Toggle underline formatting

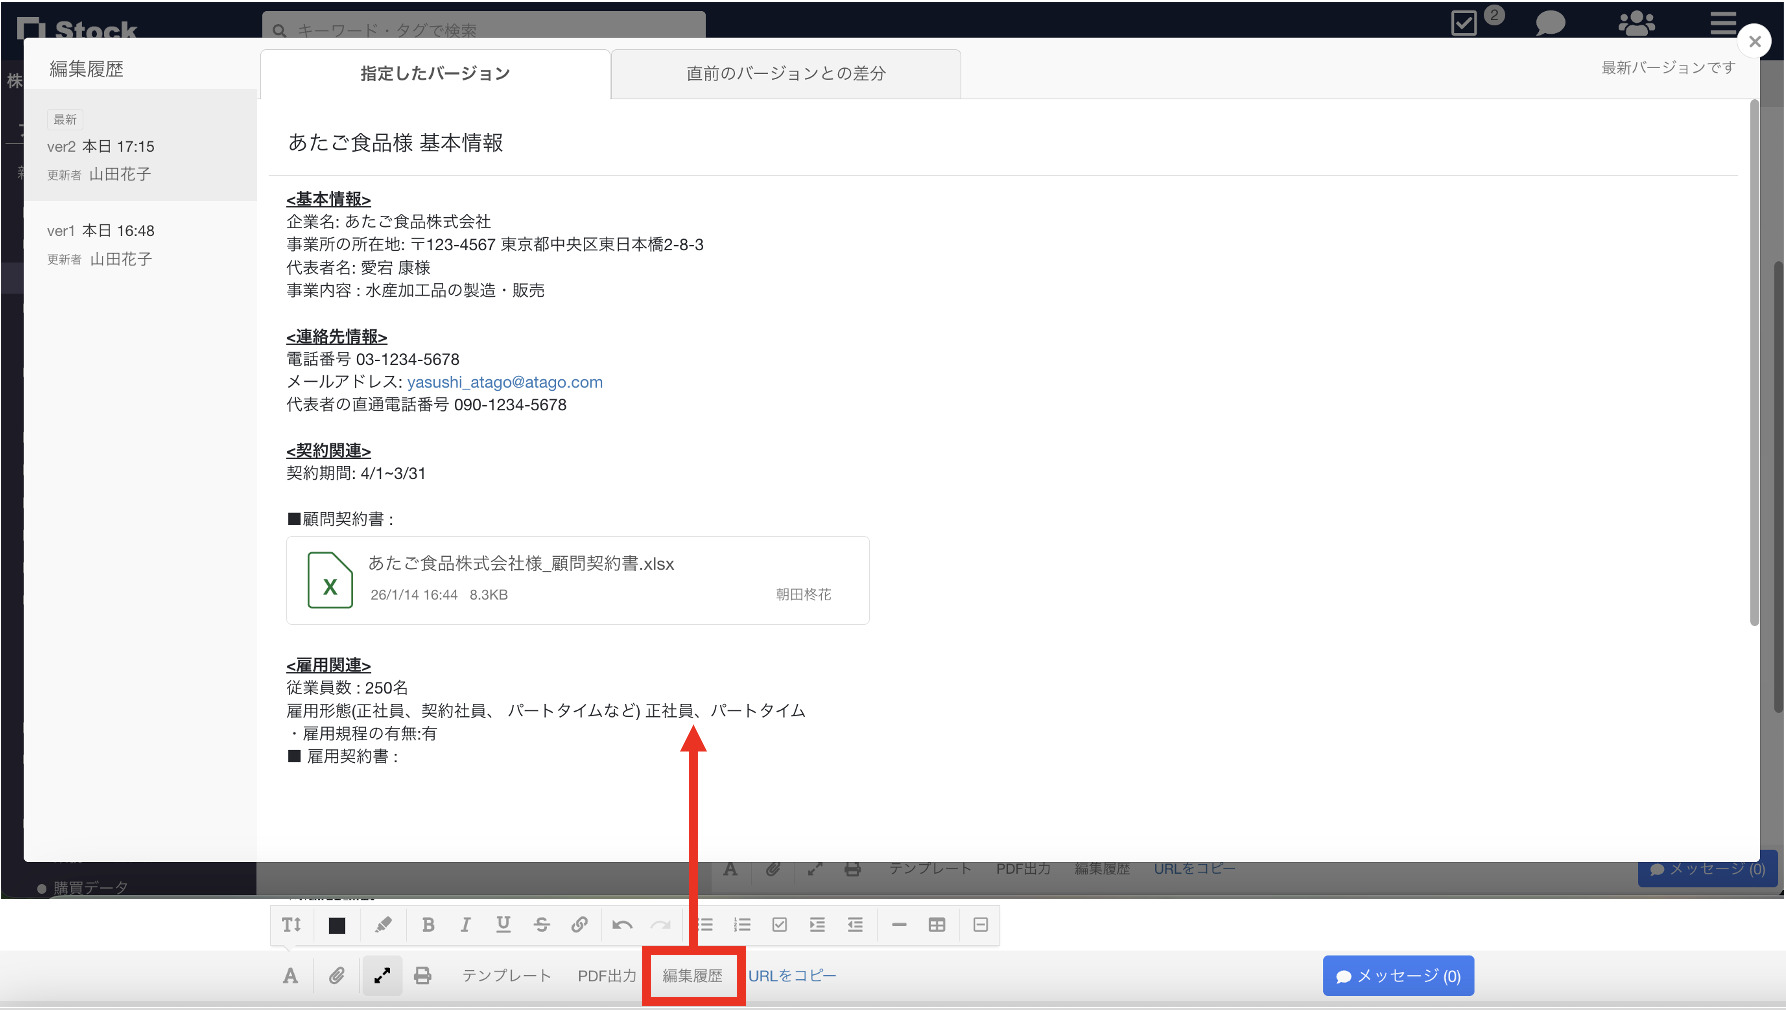point(503,925)
